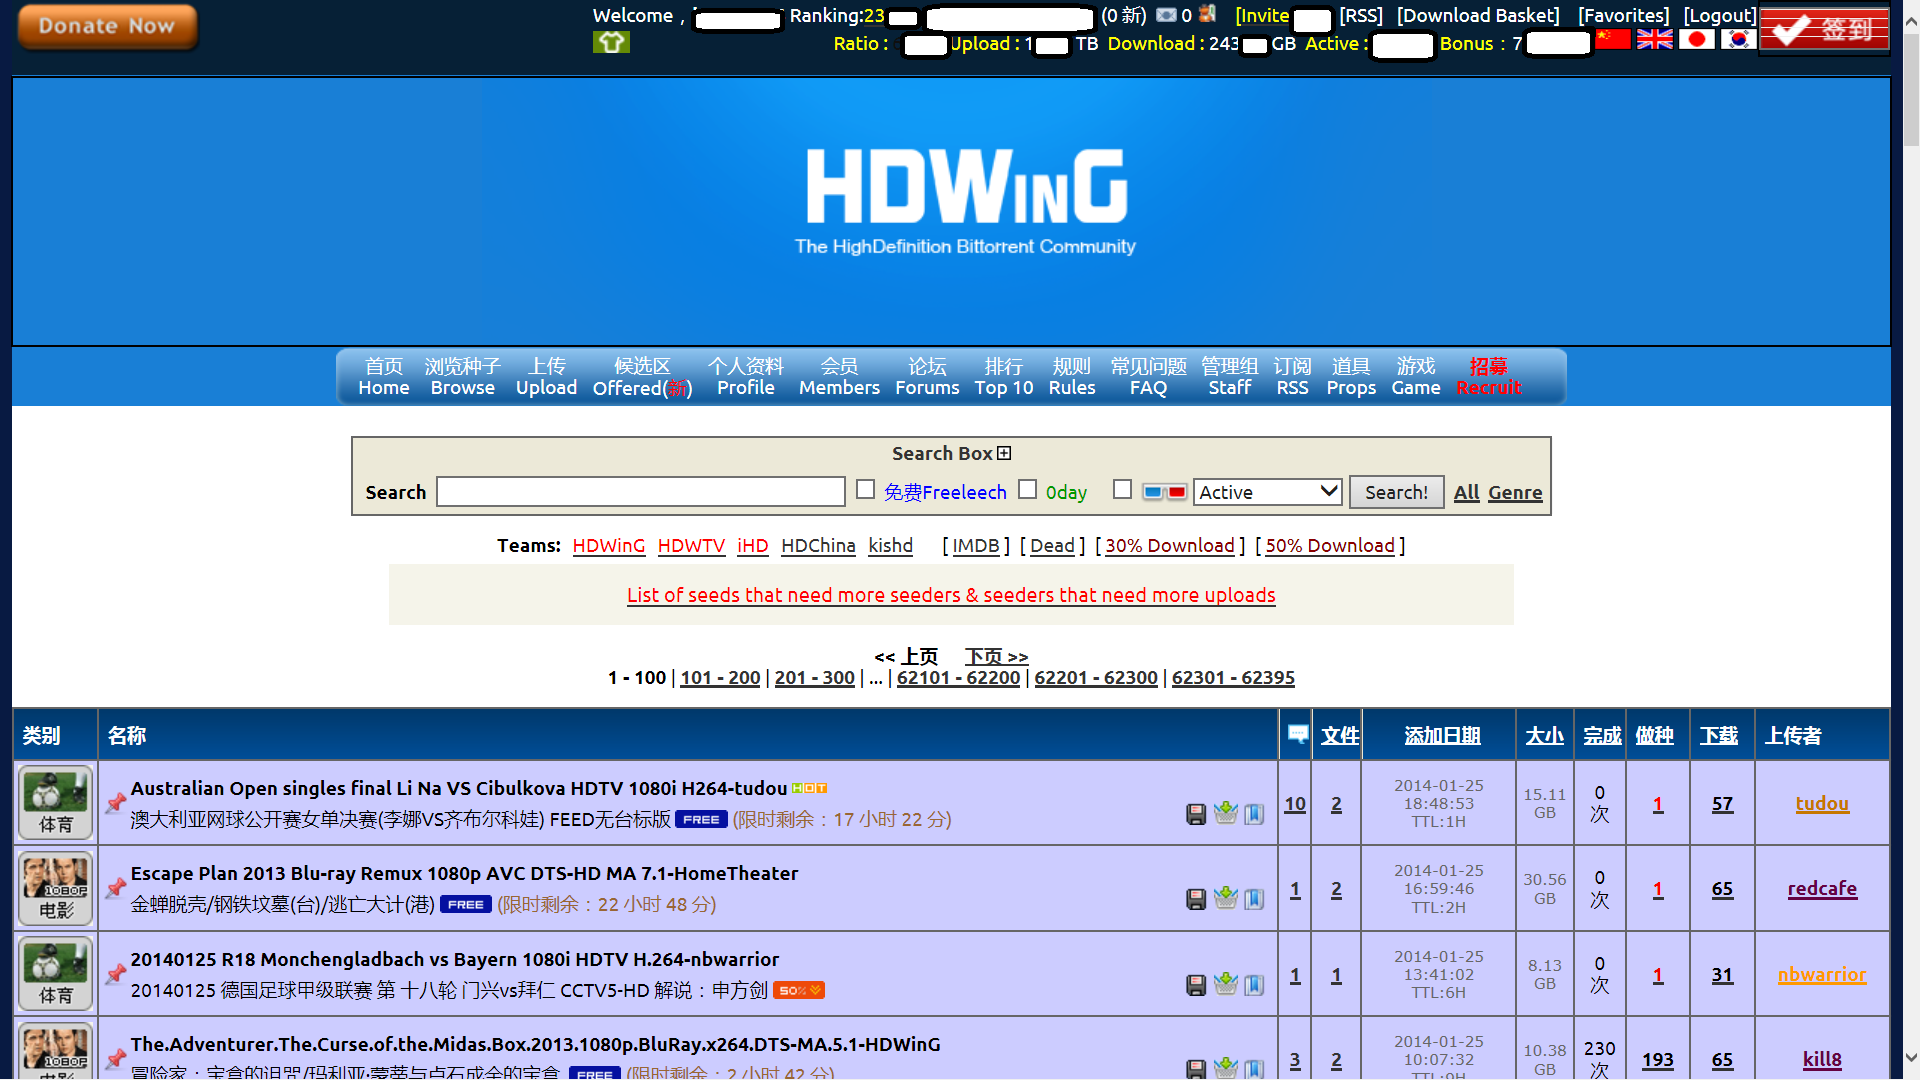This screenshot has height=1080, width=1920.
Task: Open Genre link beside search button
Action: pos(1515,492)
